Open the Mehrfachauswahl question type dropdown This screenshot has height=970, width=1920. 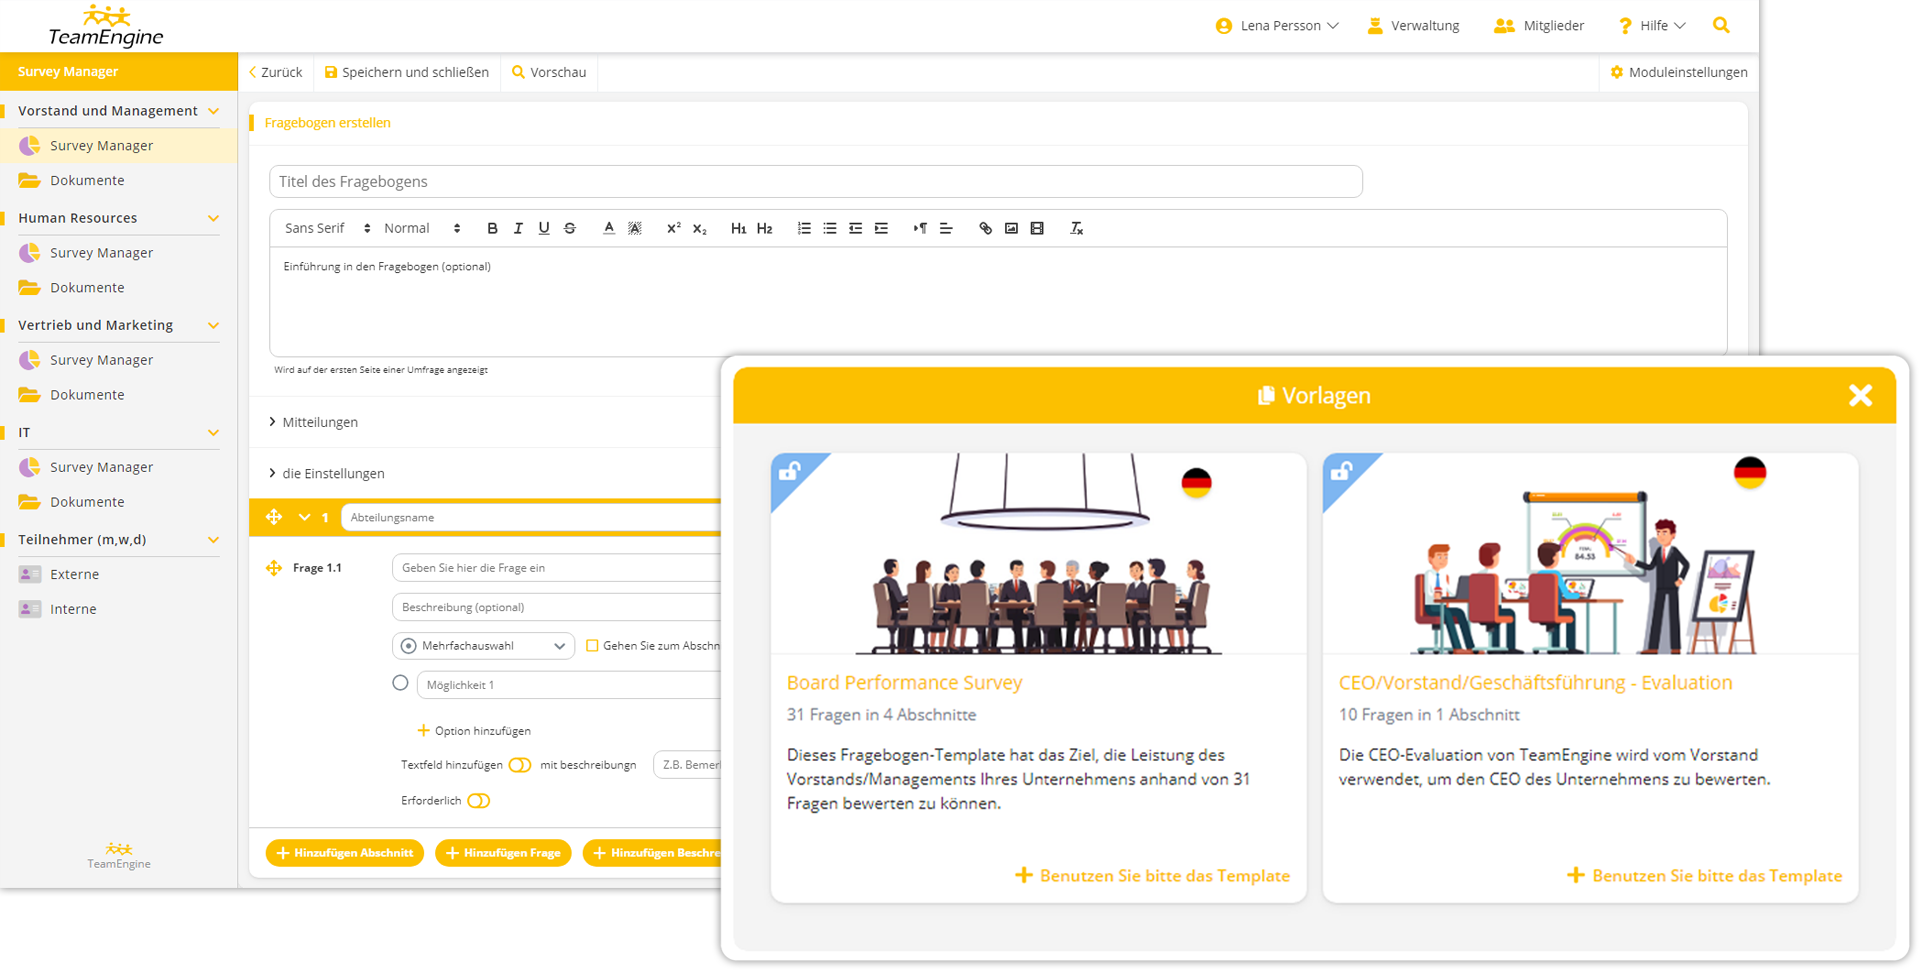pyautogui.click(x=484, y=646)
